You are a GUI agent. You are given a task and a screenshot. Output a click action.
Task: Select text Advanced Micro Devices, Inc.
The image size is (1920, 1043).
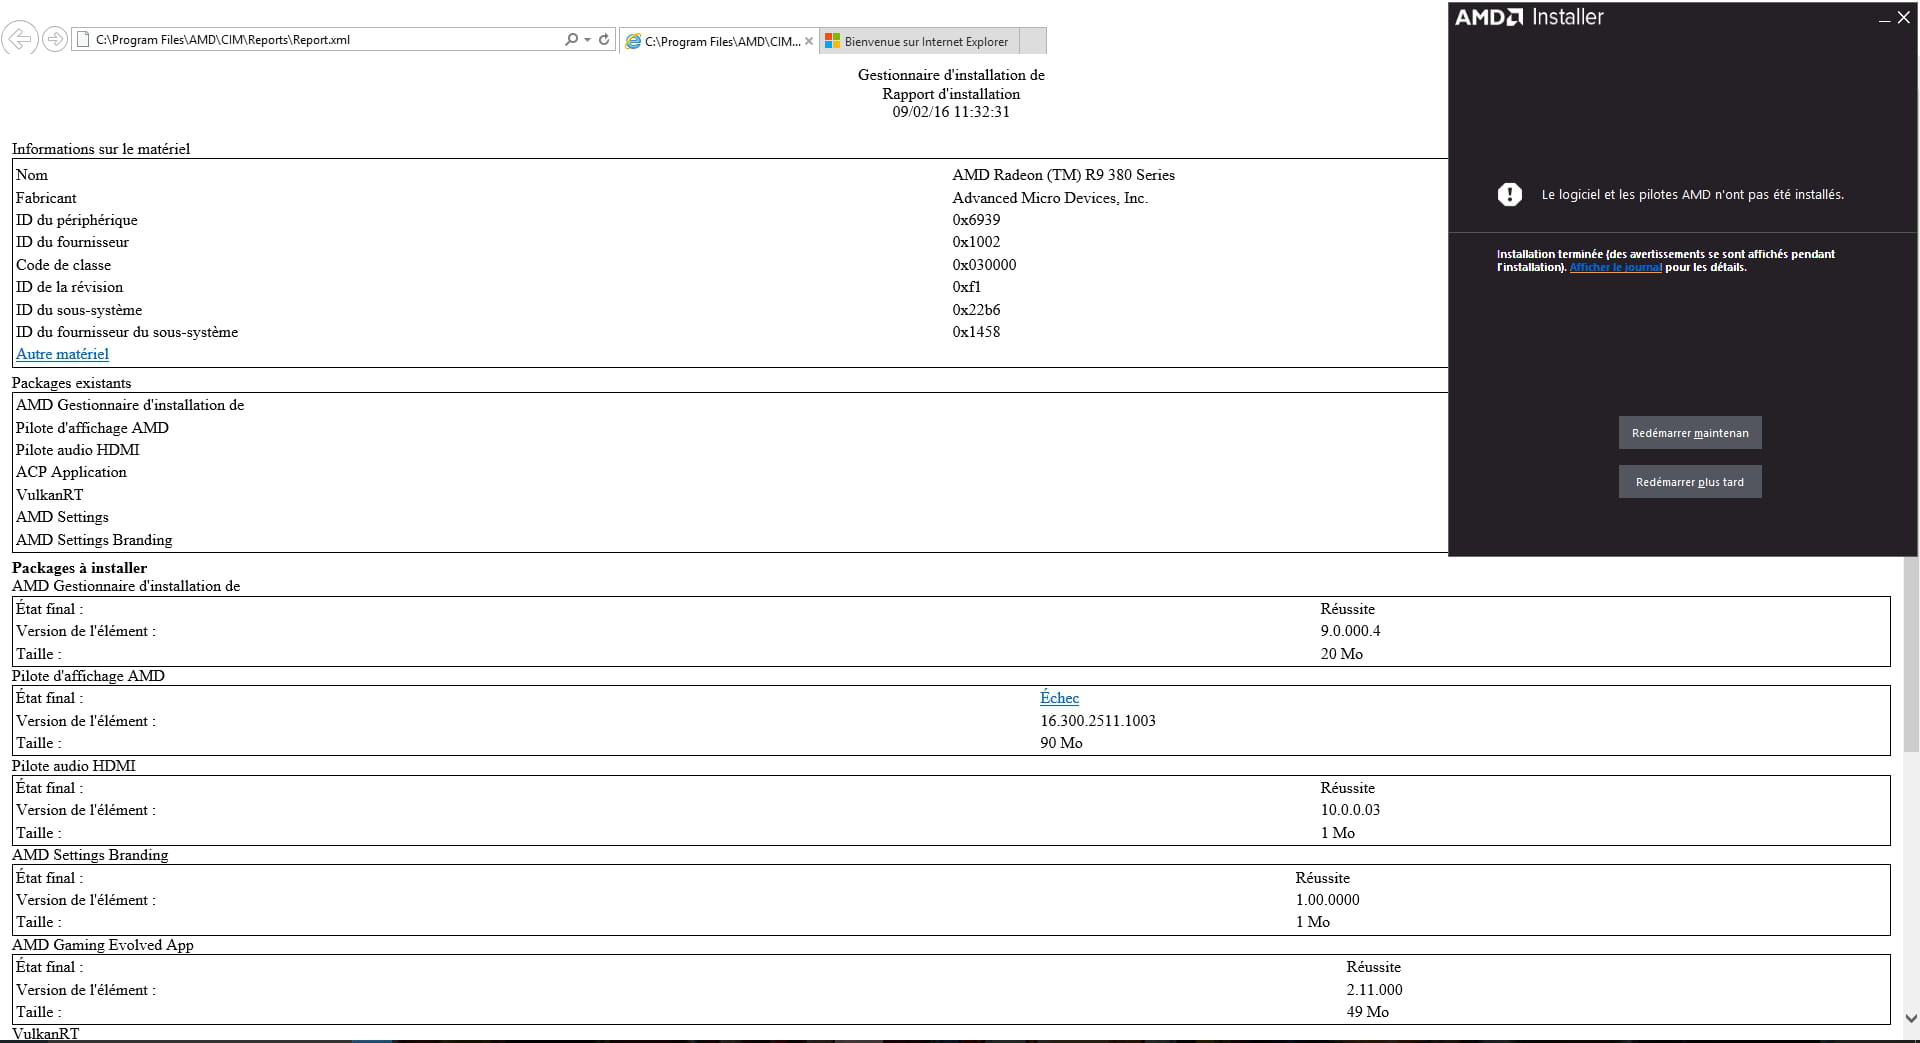(1050, 198)
